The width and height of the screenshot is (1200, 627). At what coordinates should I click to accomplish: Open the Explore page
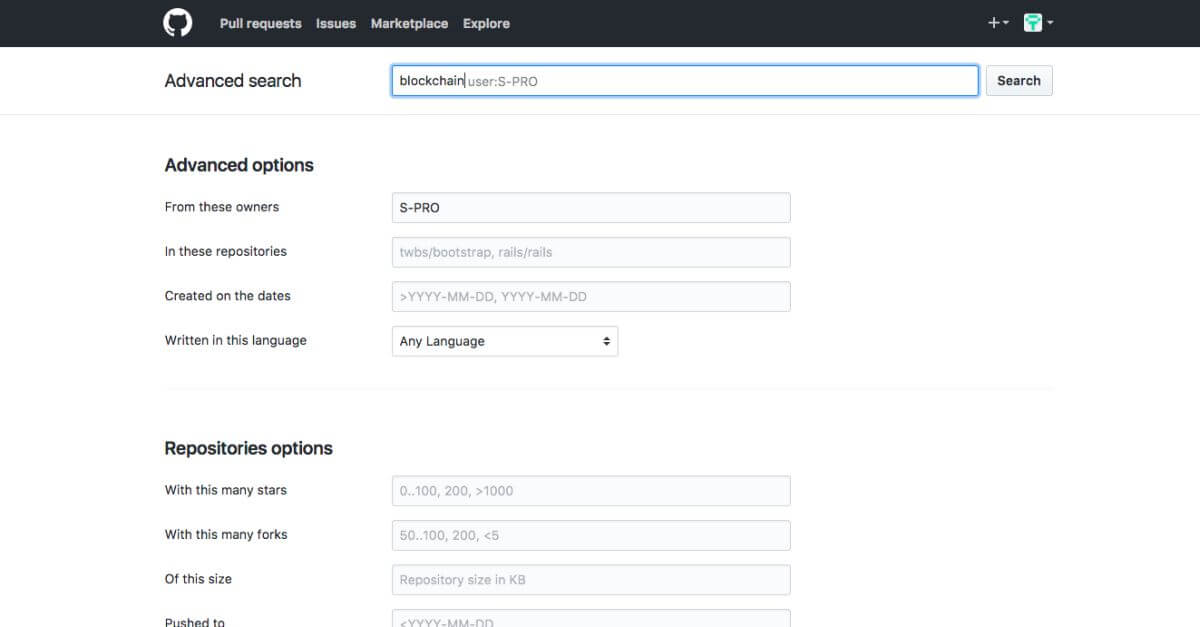[x=486, y=23]
